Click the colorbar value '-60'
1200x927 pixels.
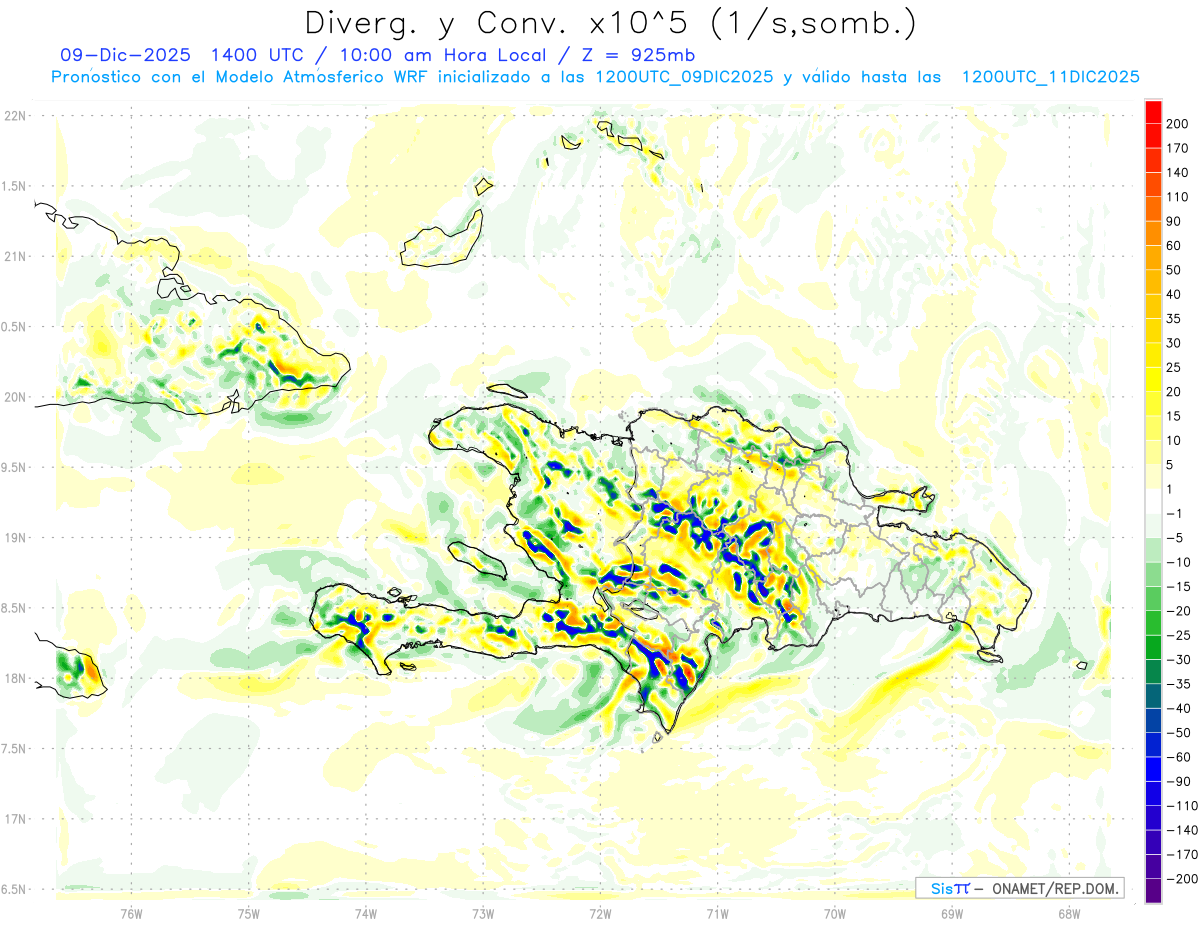point(1178,757)
